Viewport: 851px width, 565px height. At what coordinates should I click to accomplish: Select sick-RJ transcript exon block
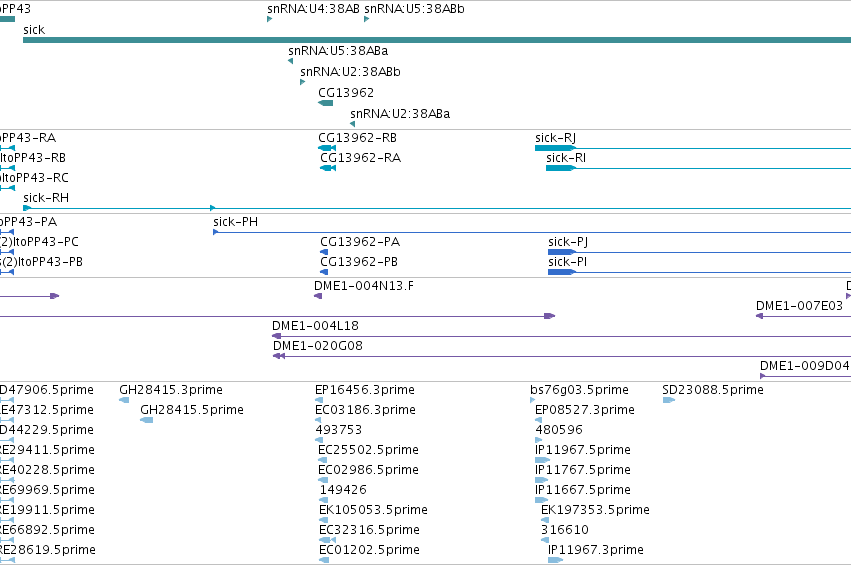[555, 148]
